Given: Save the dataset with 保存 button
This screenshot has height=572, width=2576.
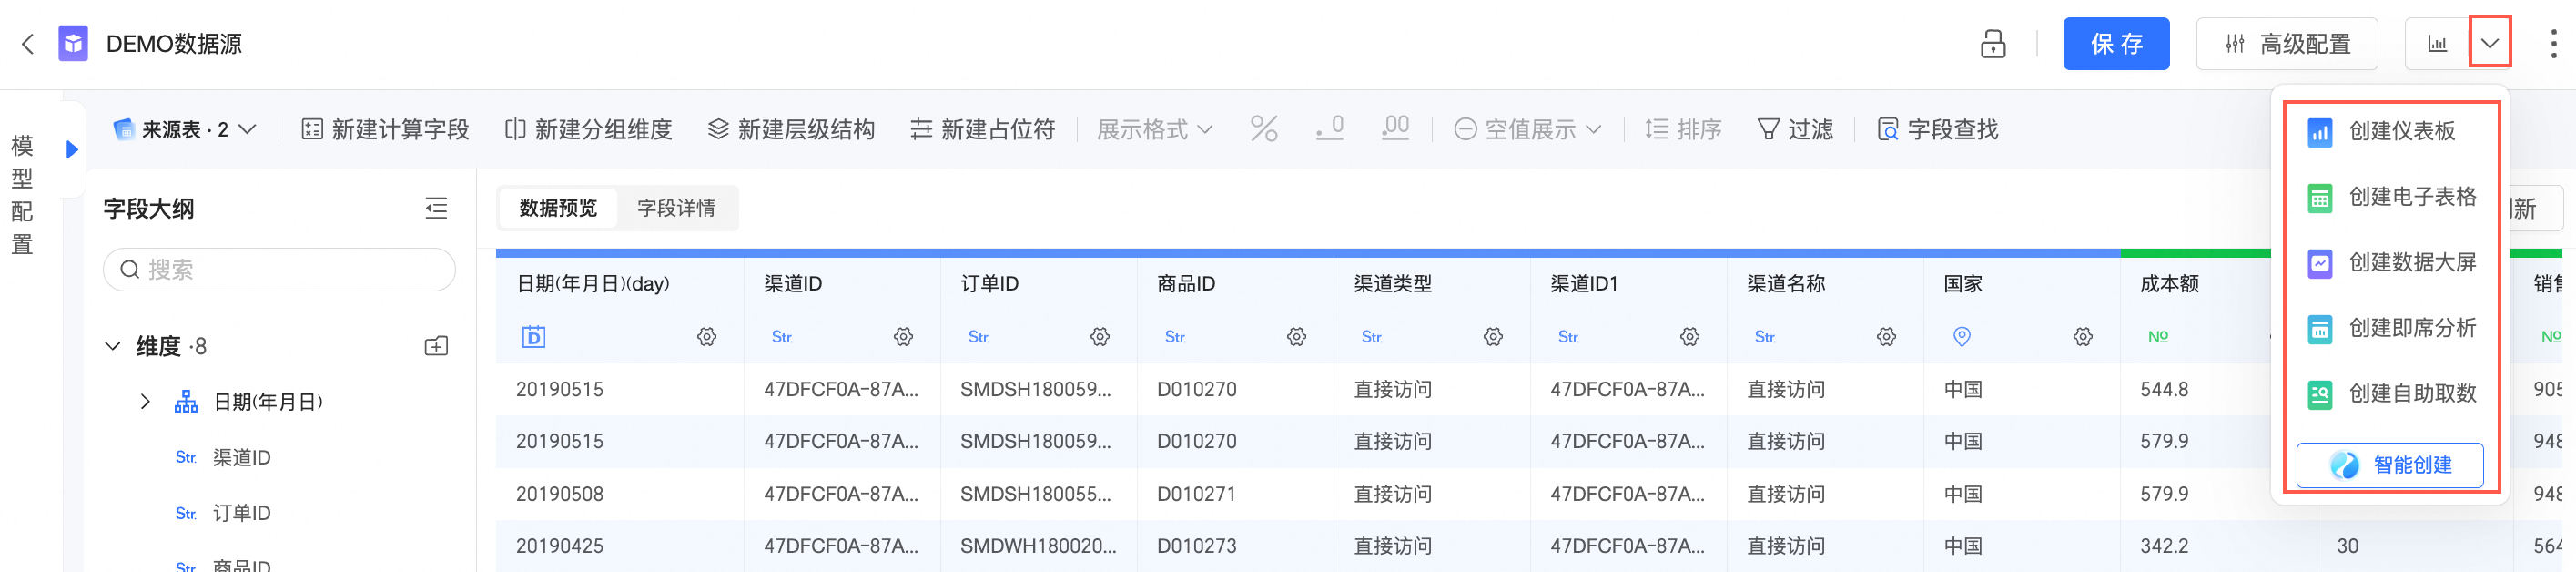Looking at the screenshot, I should point(2115,44).
